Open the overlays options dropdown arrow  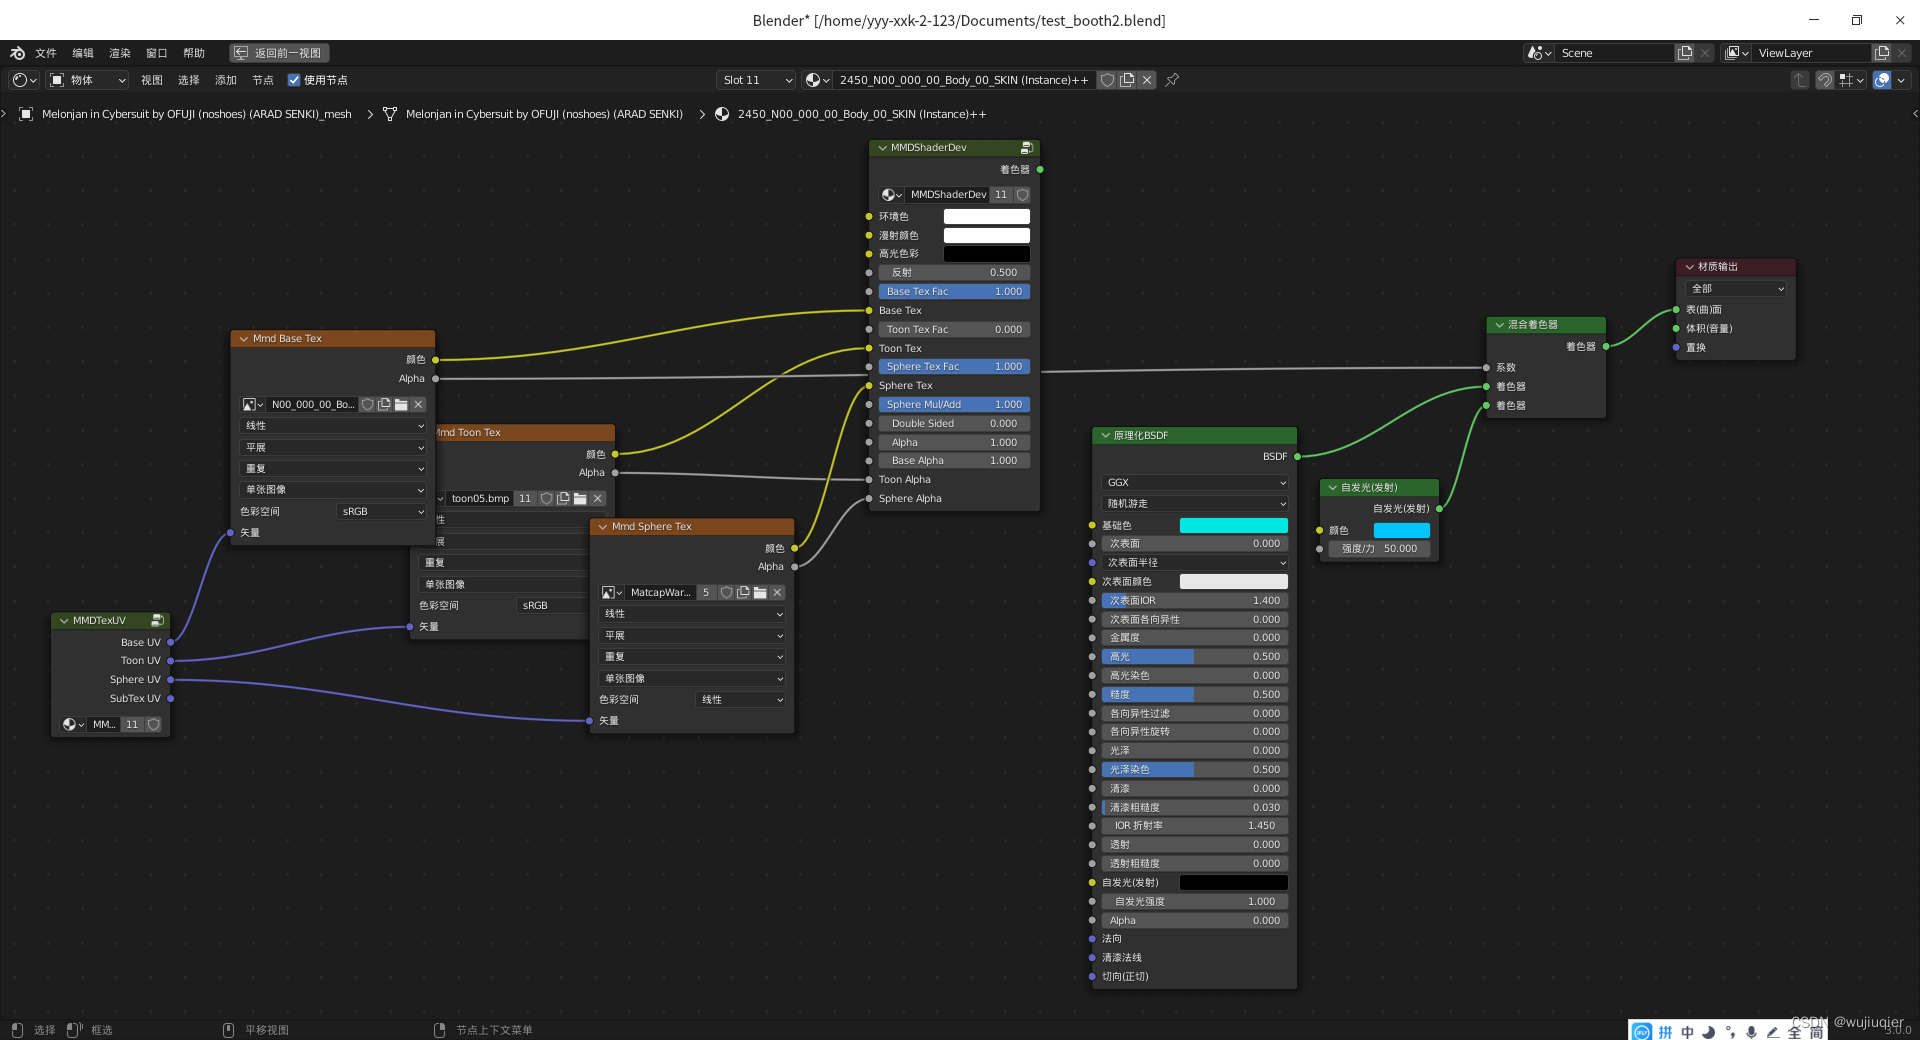tap(1901, 80)
